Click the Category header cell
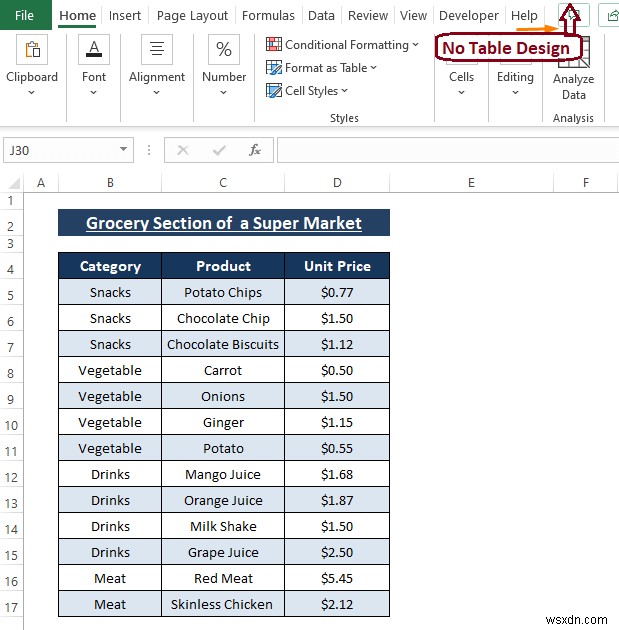The height and width of the screenshot is (630, 619). click(x=110, y=266)
